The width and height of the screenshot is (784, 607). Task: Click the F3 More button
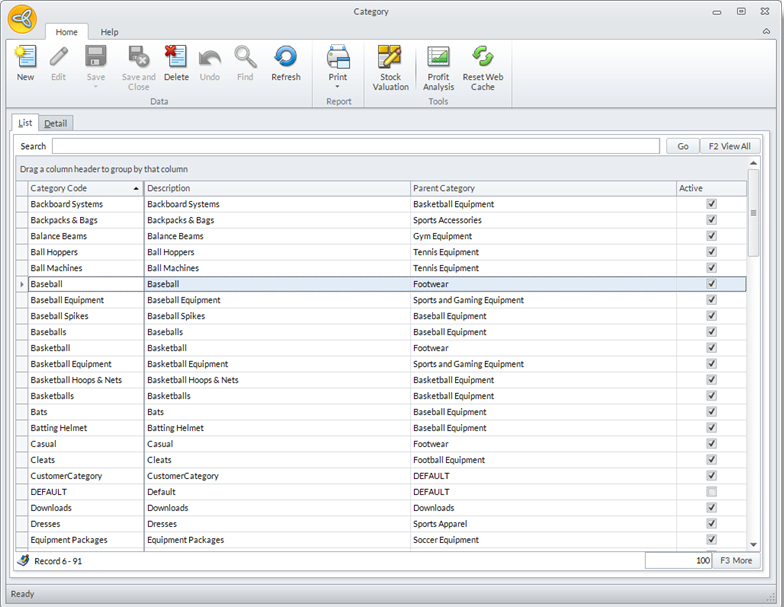tap(736, 560)
